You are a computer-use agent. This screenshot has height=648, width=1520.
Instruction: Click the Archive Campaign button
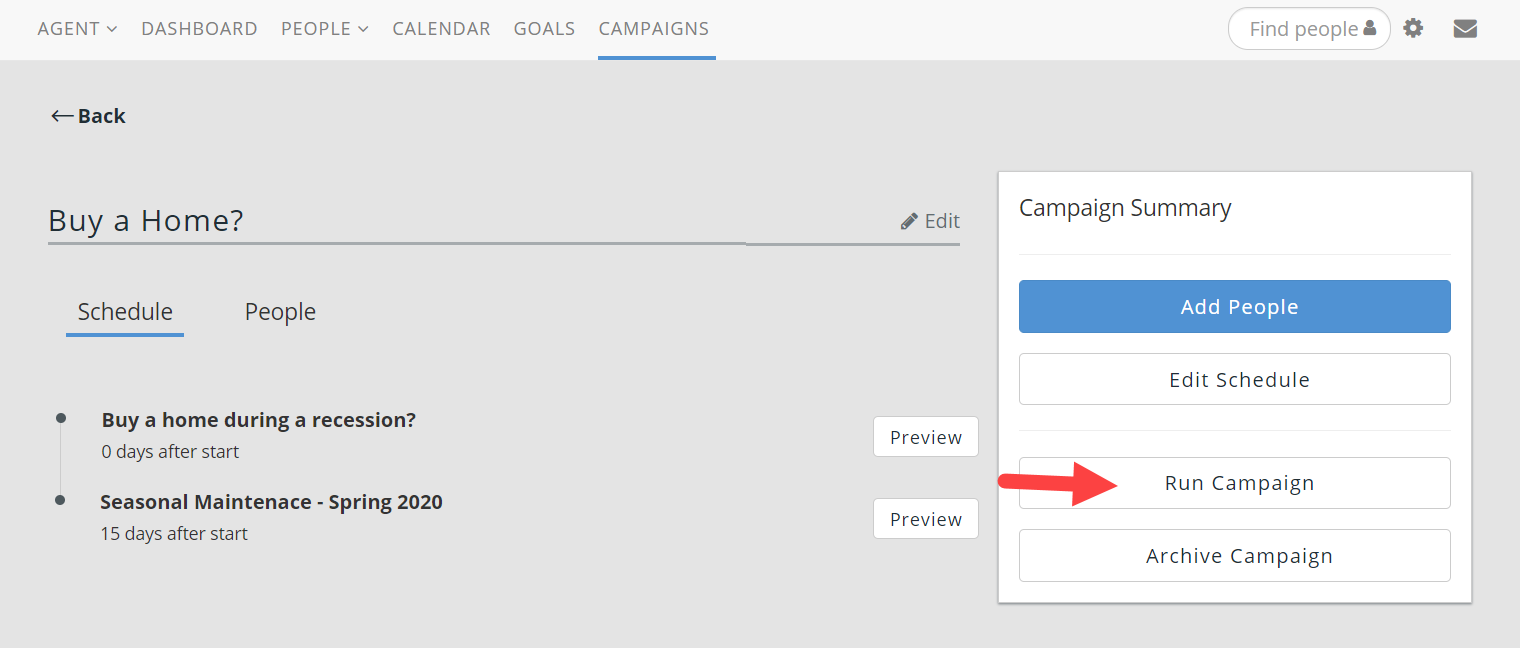1235,555
